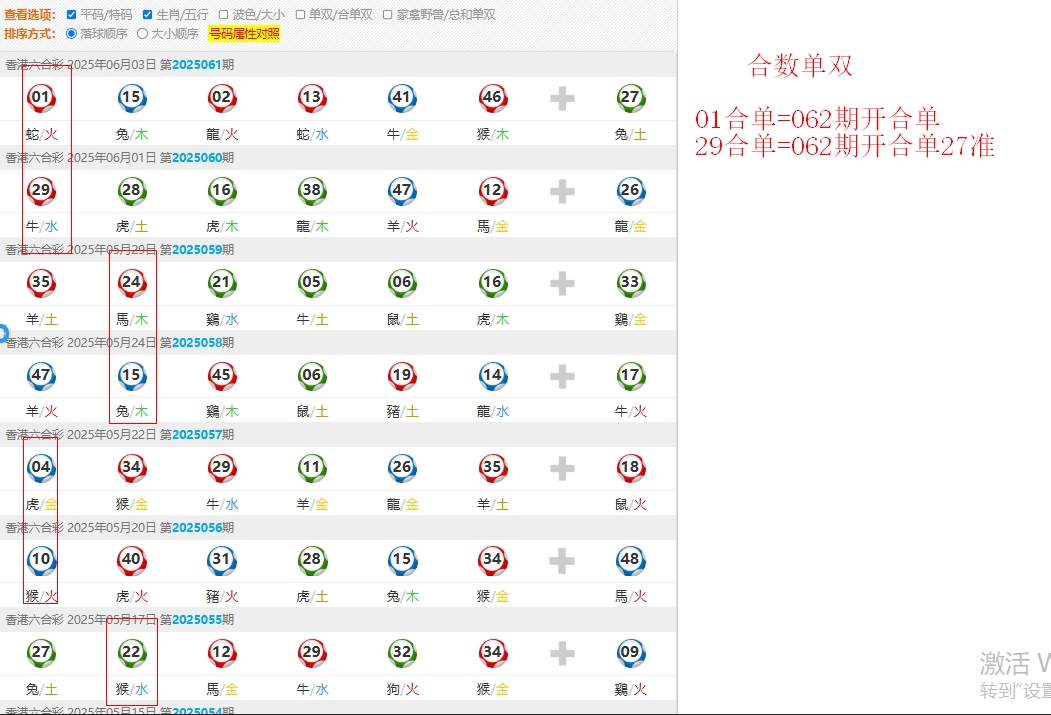Select ball 19 in draw 2025058

[x=402, y=375]
